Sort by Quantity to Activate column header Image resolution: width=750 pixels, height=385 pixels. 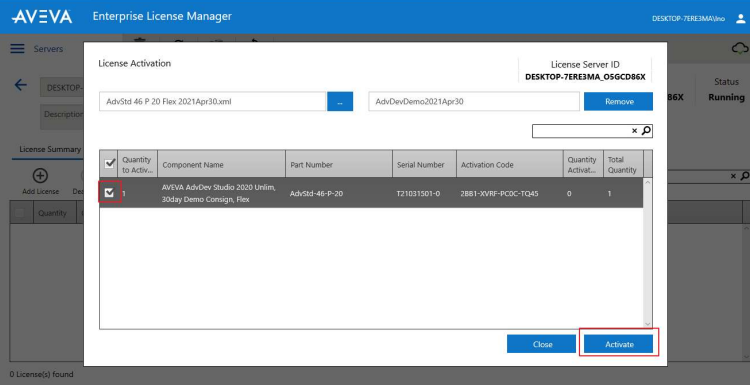pos(138,165)
